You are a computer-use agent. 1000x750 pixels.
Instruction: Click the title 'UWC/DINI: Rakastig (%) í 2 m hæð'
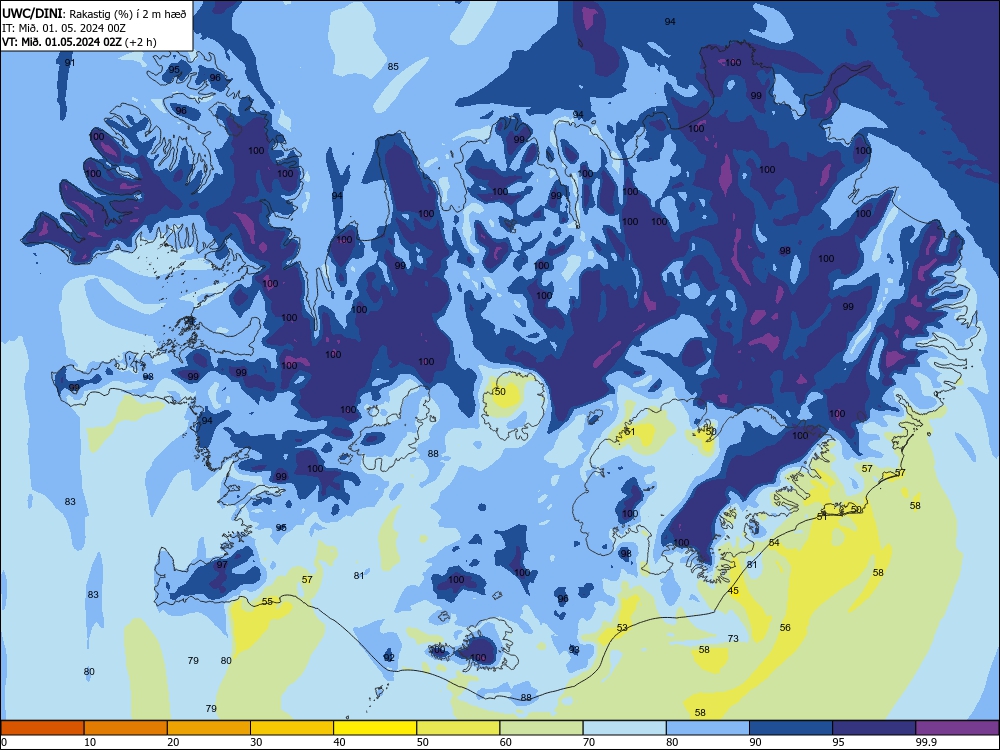click(x=94, y=14)
